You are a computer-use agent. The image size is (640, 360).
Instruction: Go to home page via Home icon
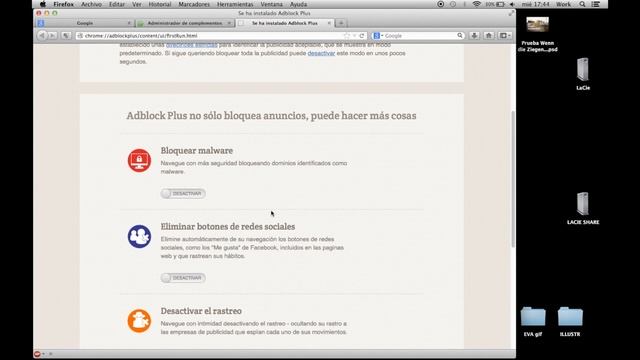tap(489, 36)
